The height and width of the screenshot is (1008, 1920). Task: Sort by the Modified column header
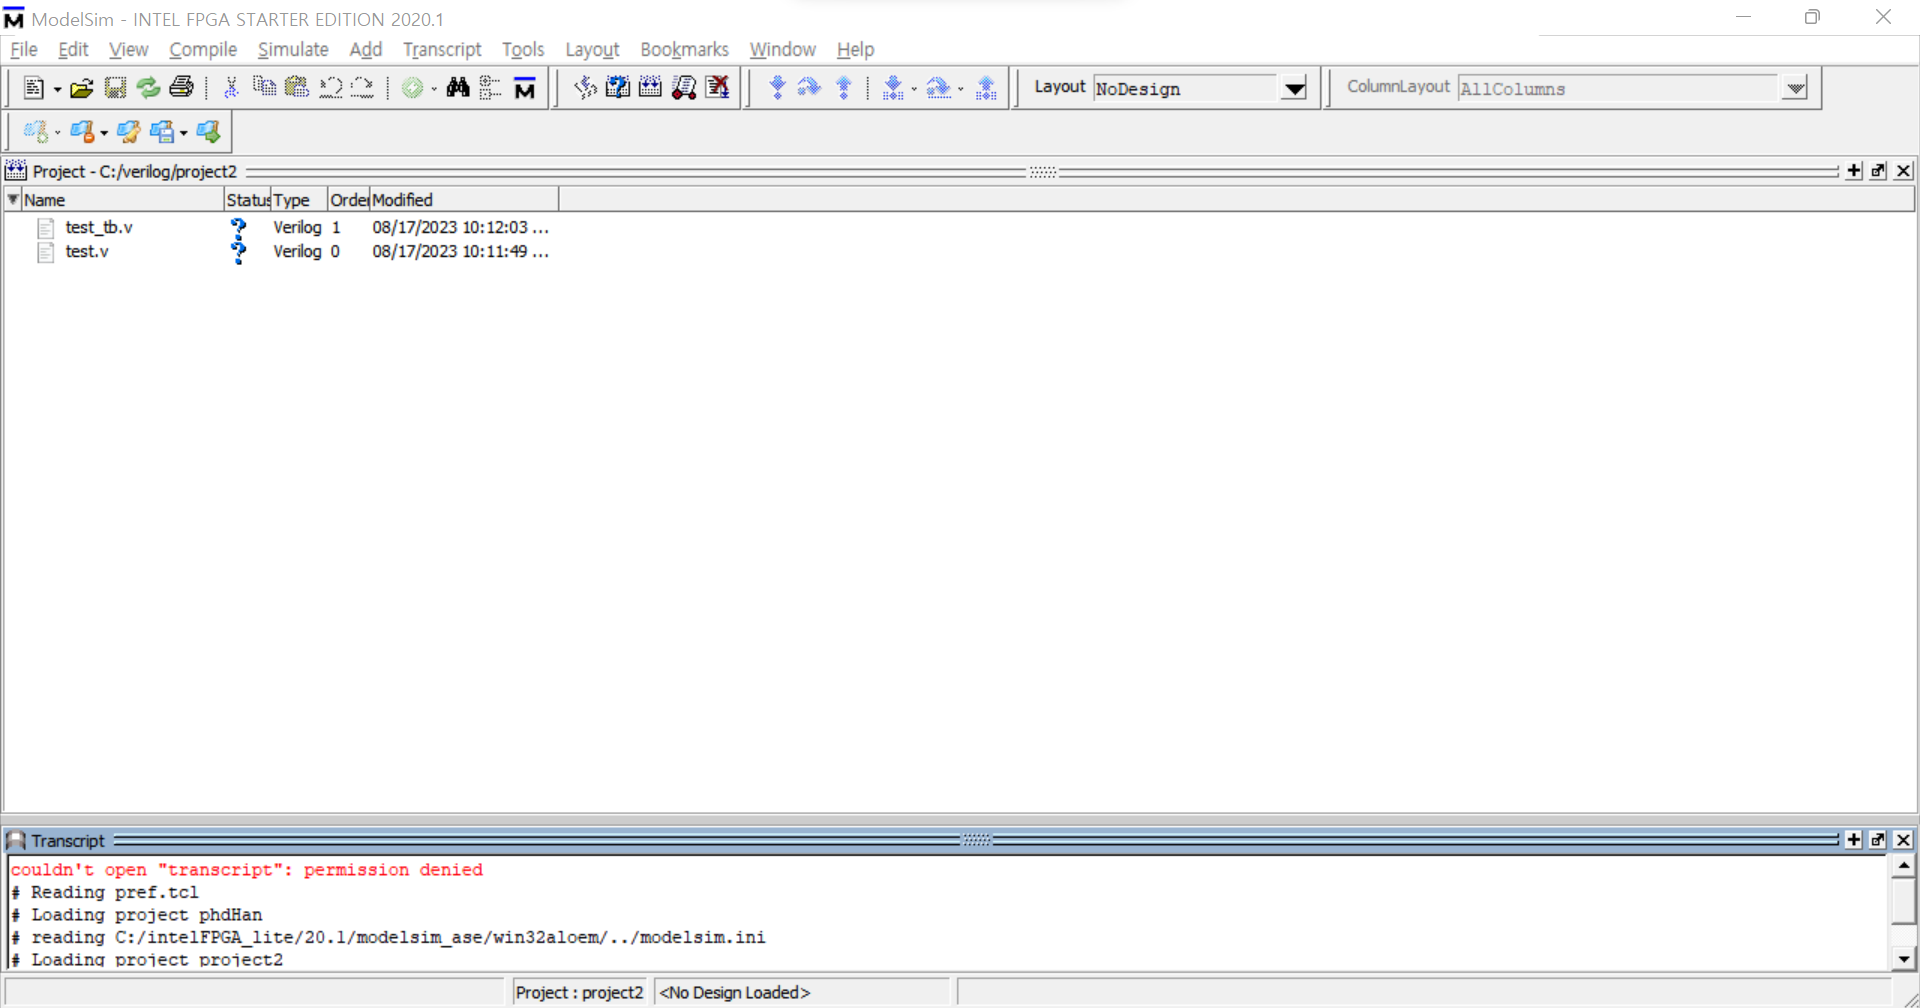(464, 199)
